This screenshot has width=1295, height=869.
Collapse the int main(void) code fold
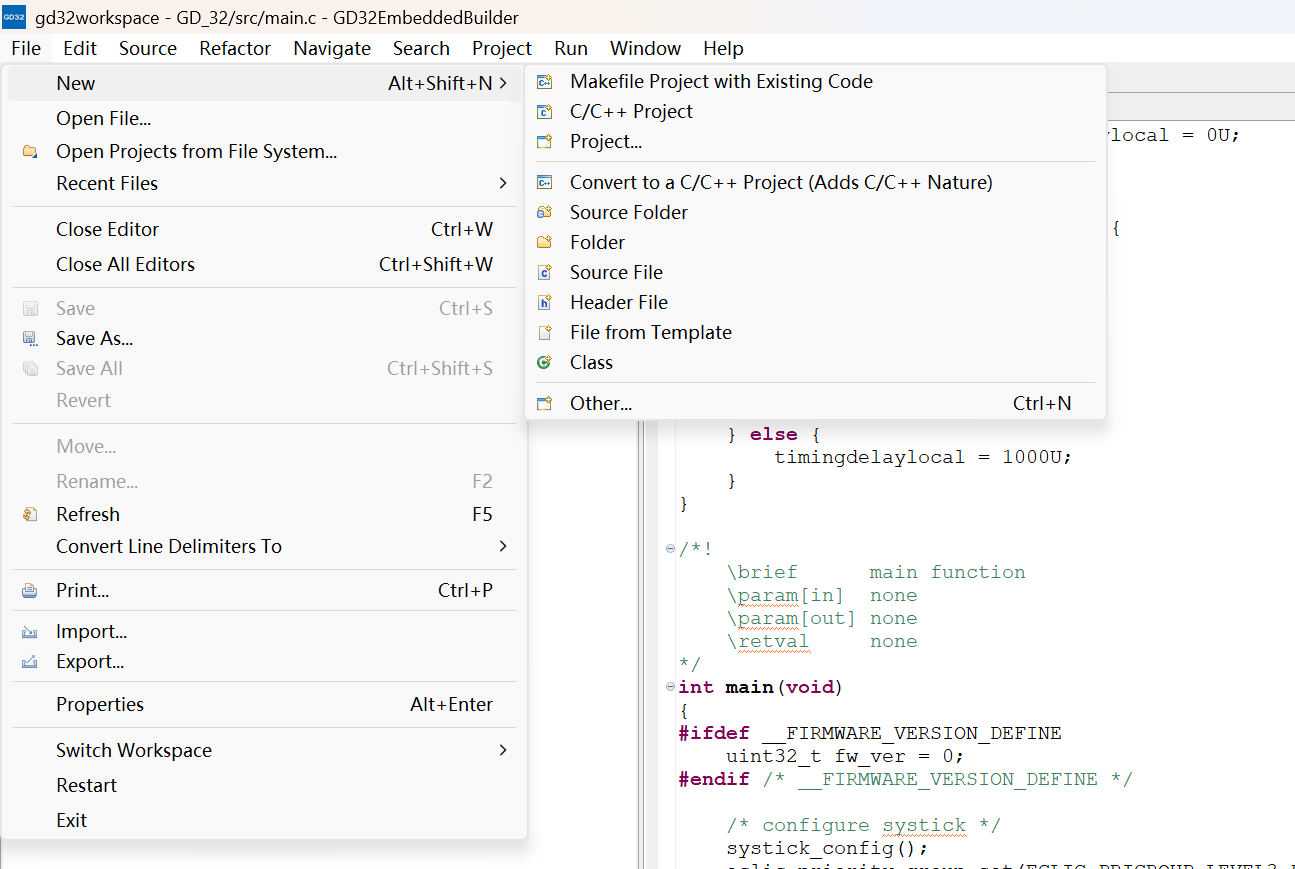[670, 687]
